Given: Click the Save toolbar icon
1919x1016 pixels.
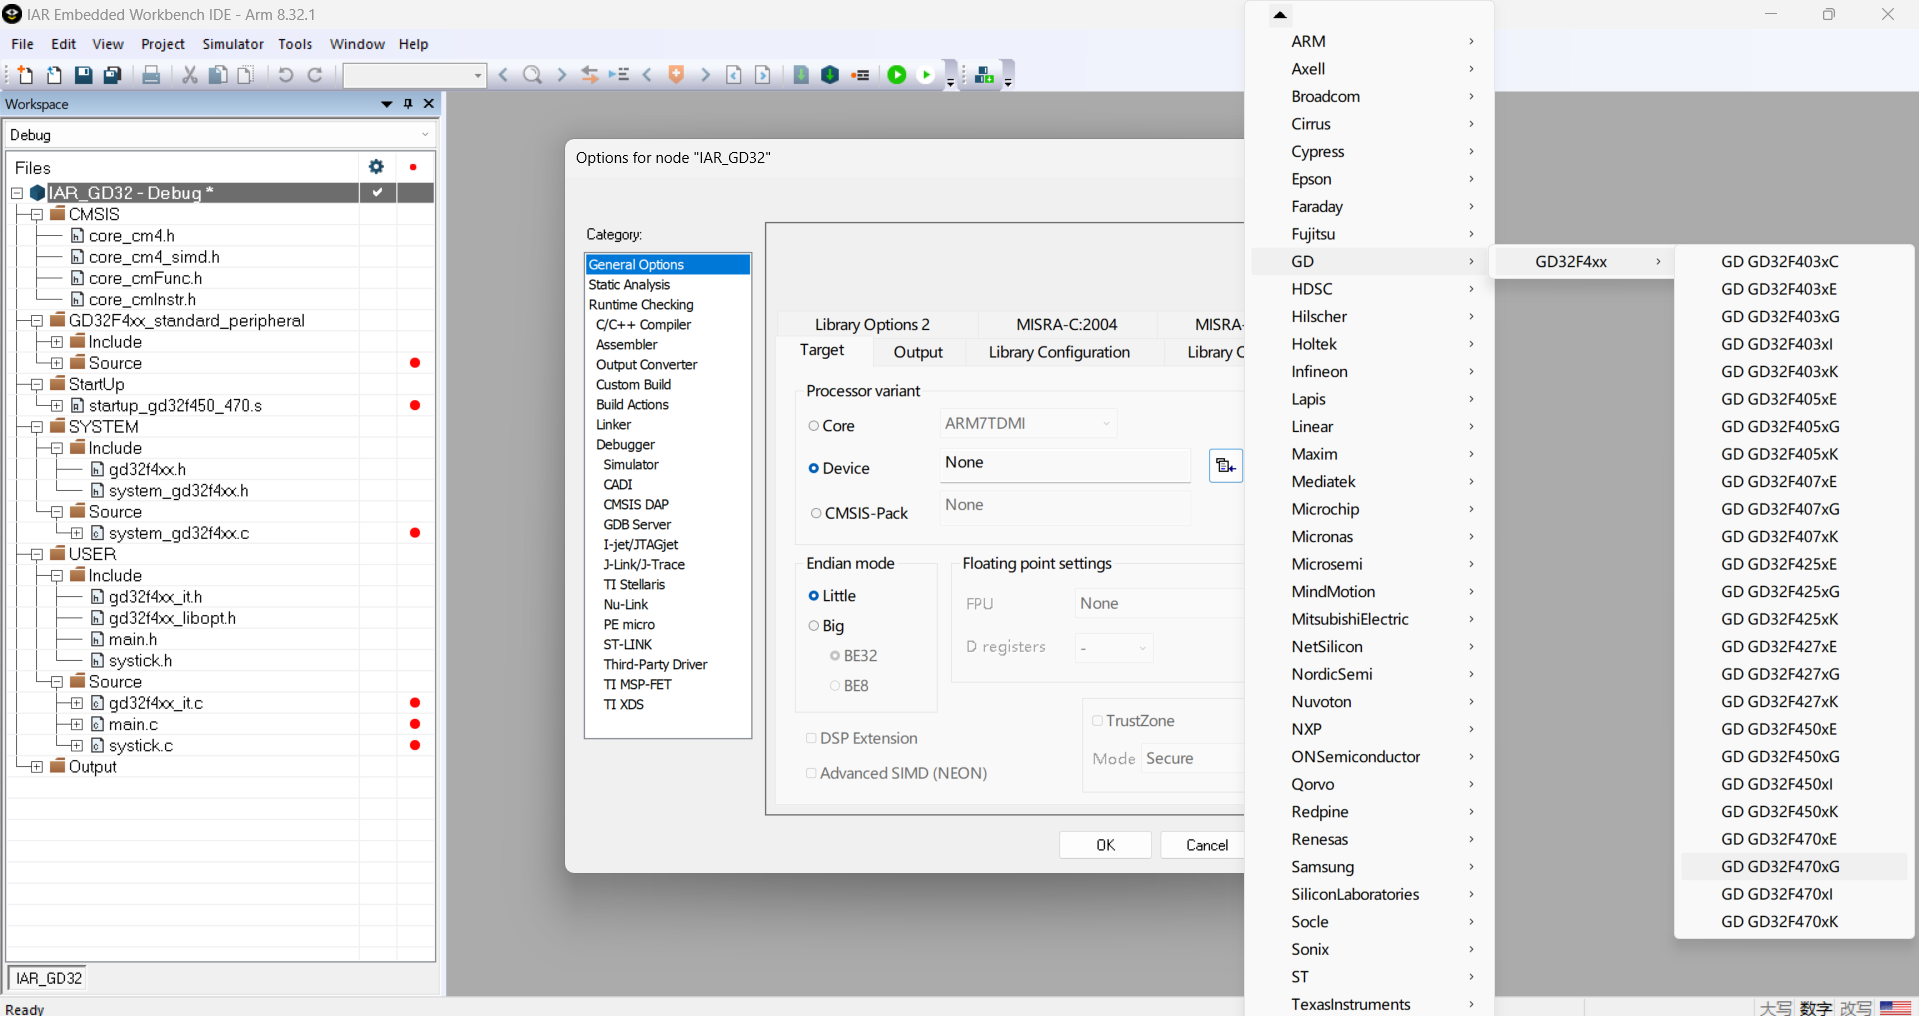Looking at the screenshot, I should [84, 75].
